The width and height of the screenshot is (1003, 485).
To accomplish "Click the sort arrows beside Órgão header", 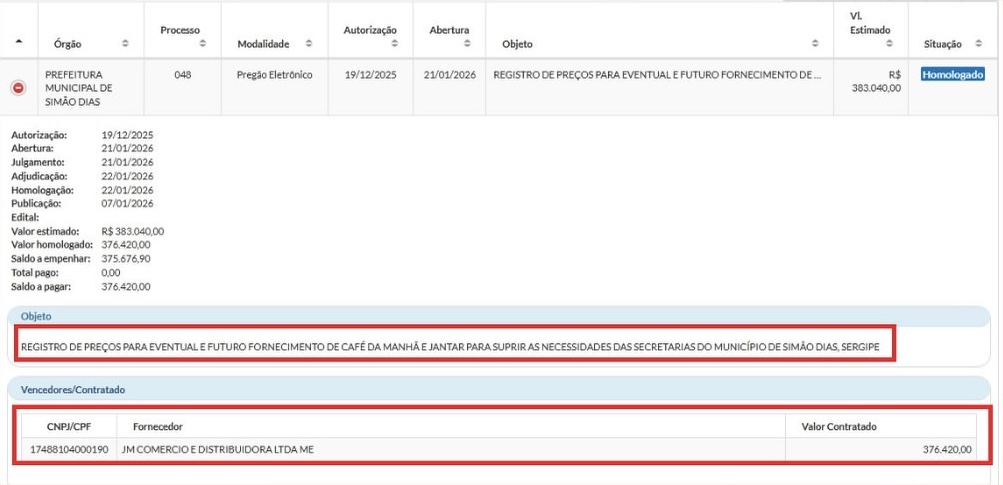I will tap(125, 44).
